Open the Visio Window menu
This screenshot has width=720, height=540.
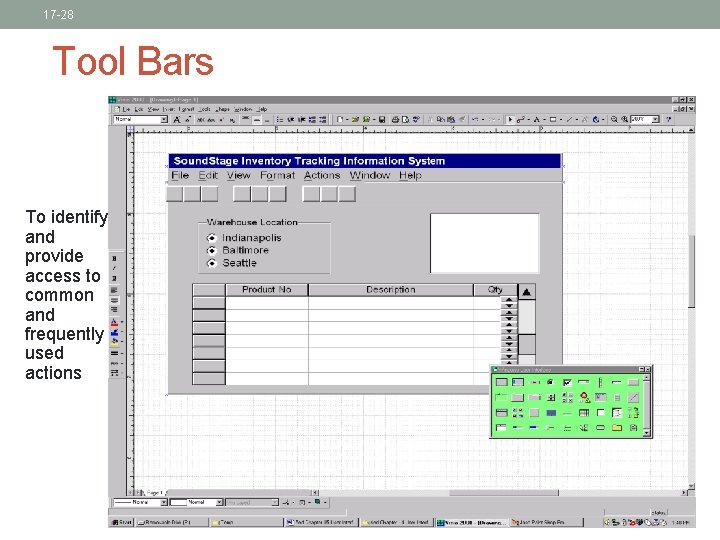click(243, 109)
